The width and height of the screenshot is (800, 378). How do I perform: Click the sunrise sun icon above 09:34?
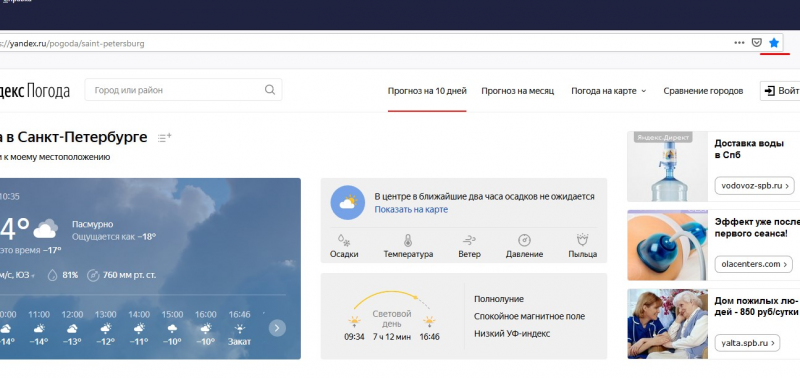click(x=354, y=321)
